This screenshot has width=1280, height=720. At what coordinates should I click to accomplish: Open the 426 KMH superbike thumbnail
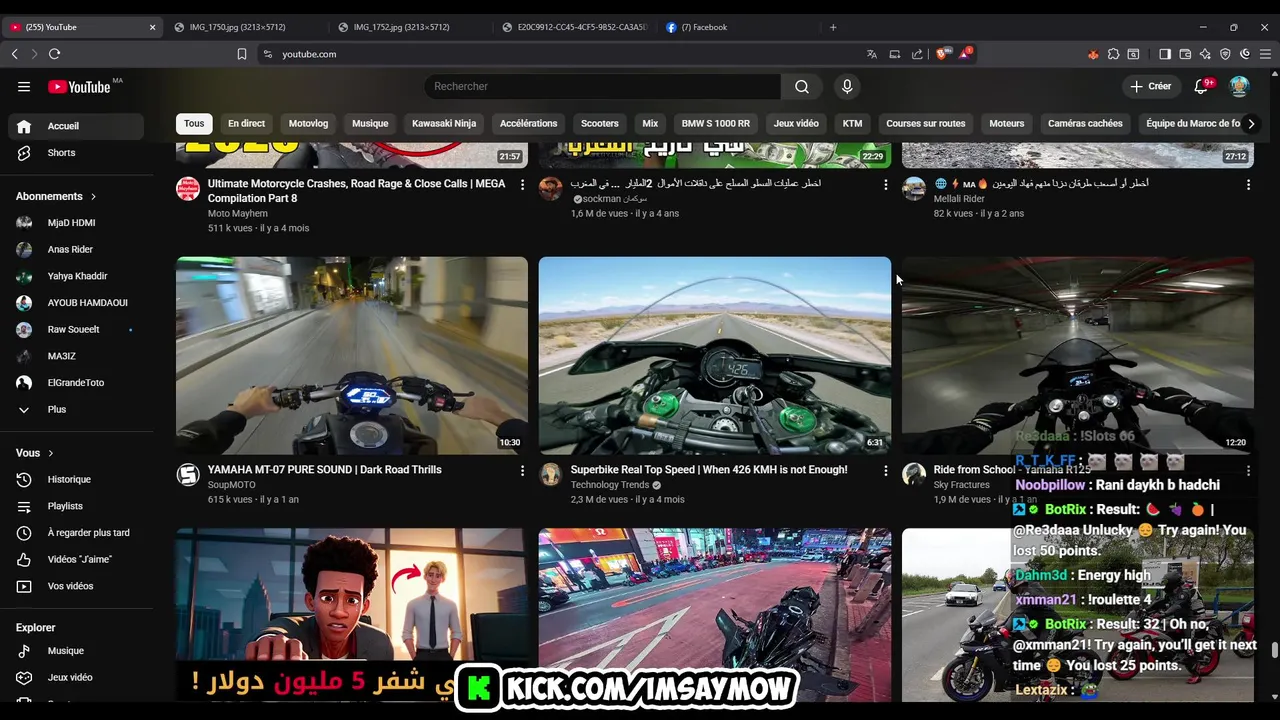click(x=715, y=355)
